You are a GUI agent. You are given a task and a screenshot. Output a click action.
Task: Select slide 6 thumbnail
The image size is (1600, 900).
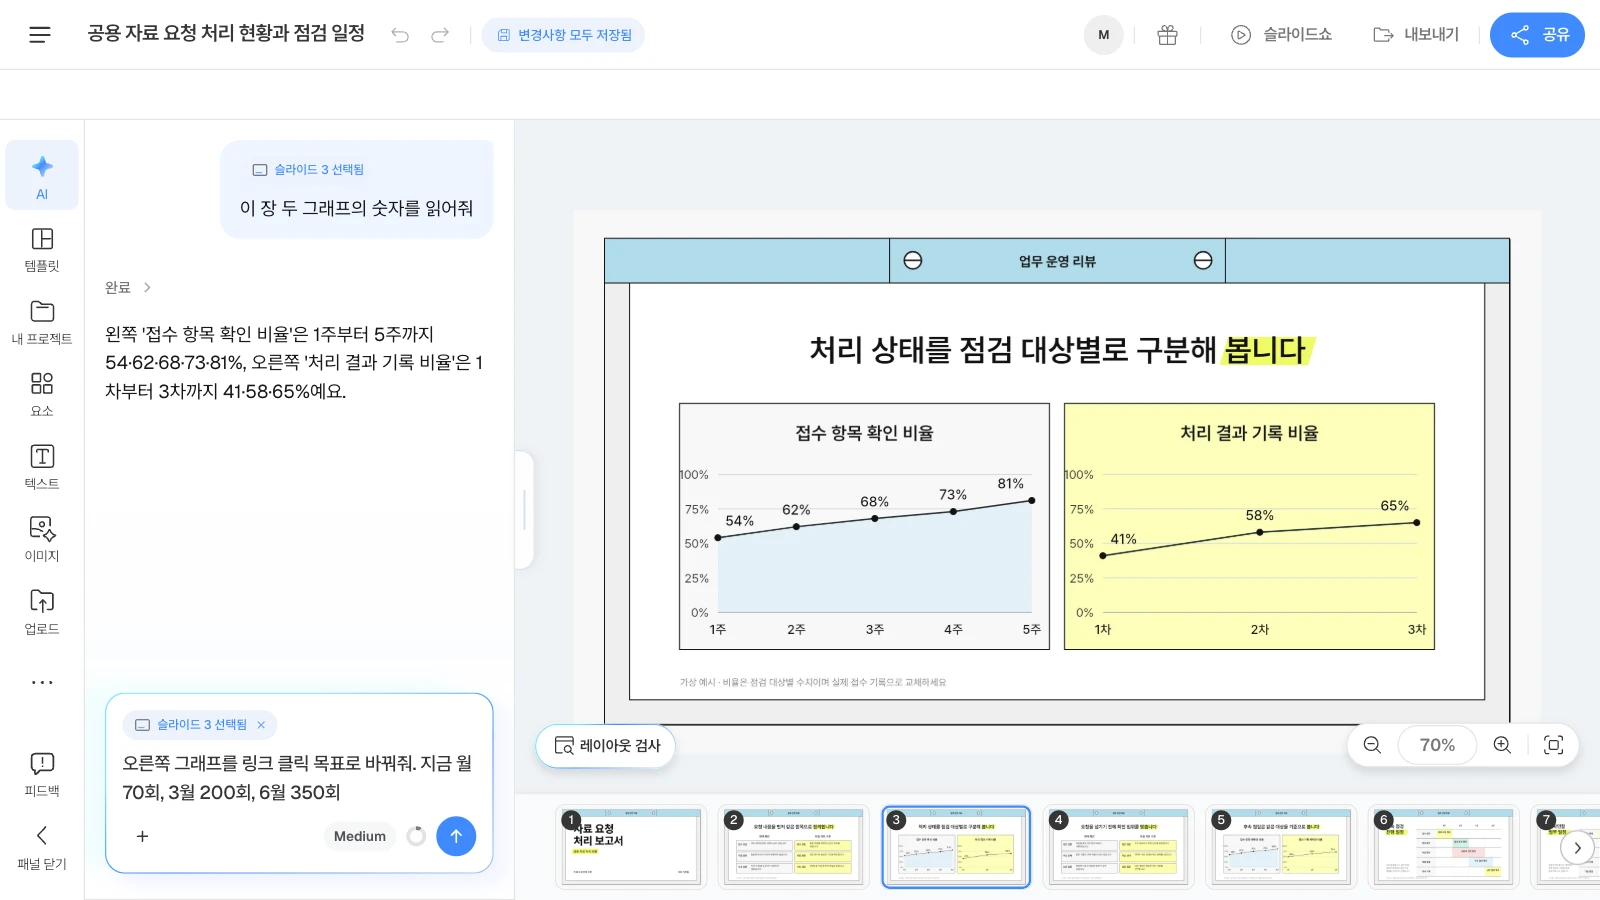tap(1444, 847)
